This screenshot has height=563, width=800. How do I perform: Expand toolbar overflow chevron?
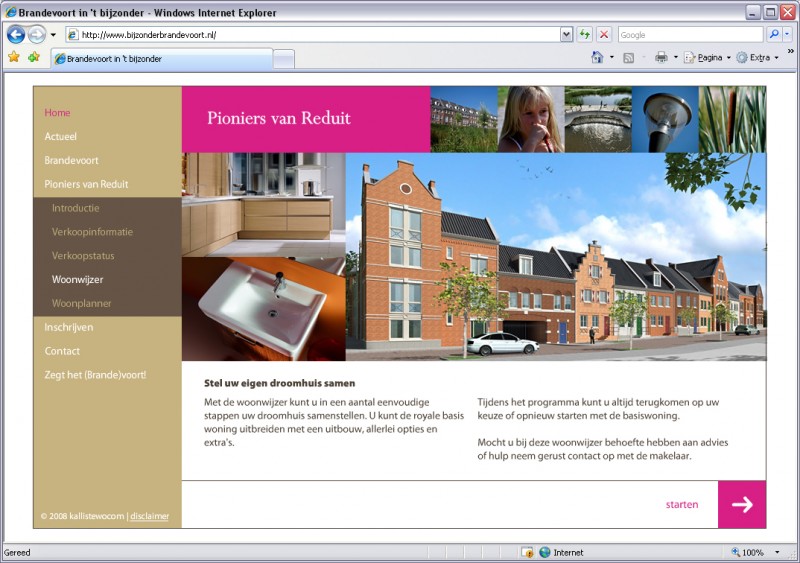point(790,52)
